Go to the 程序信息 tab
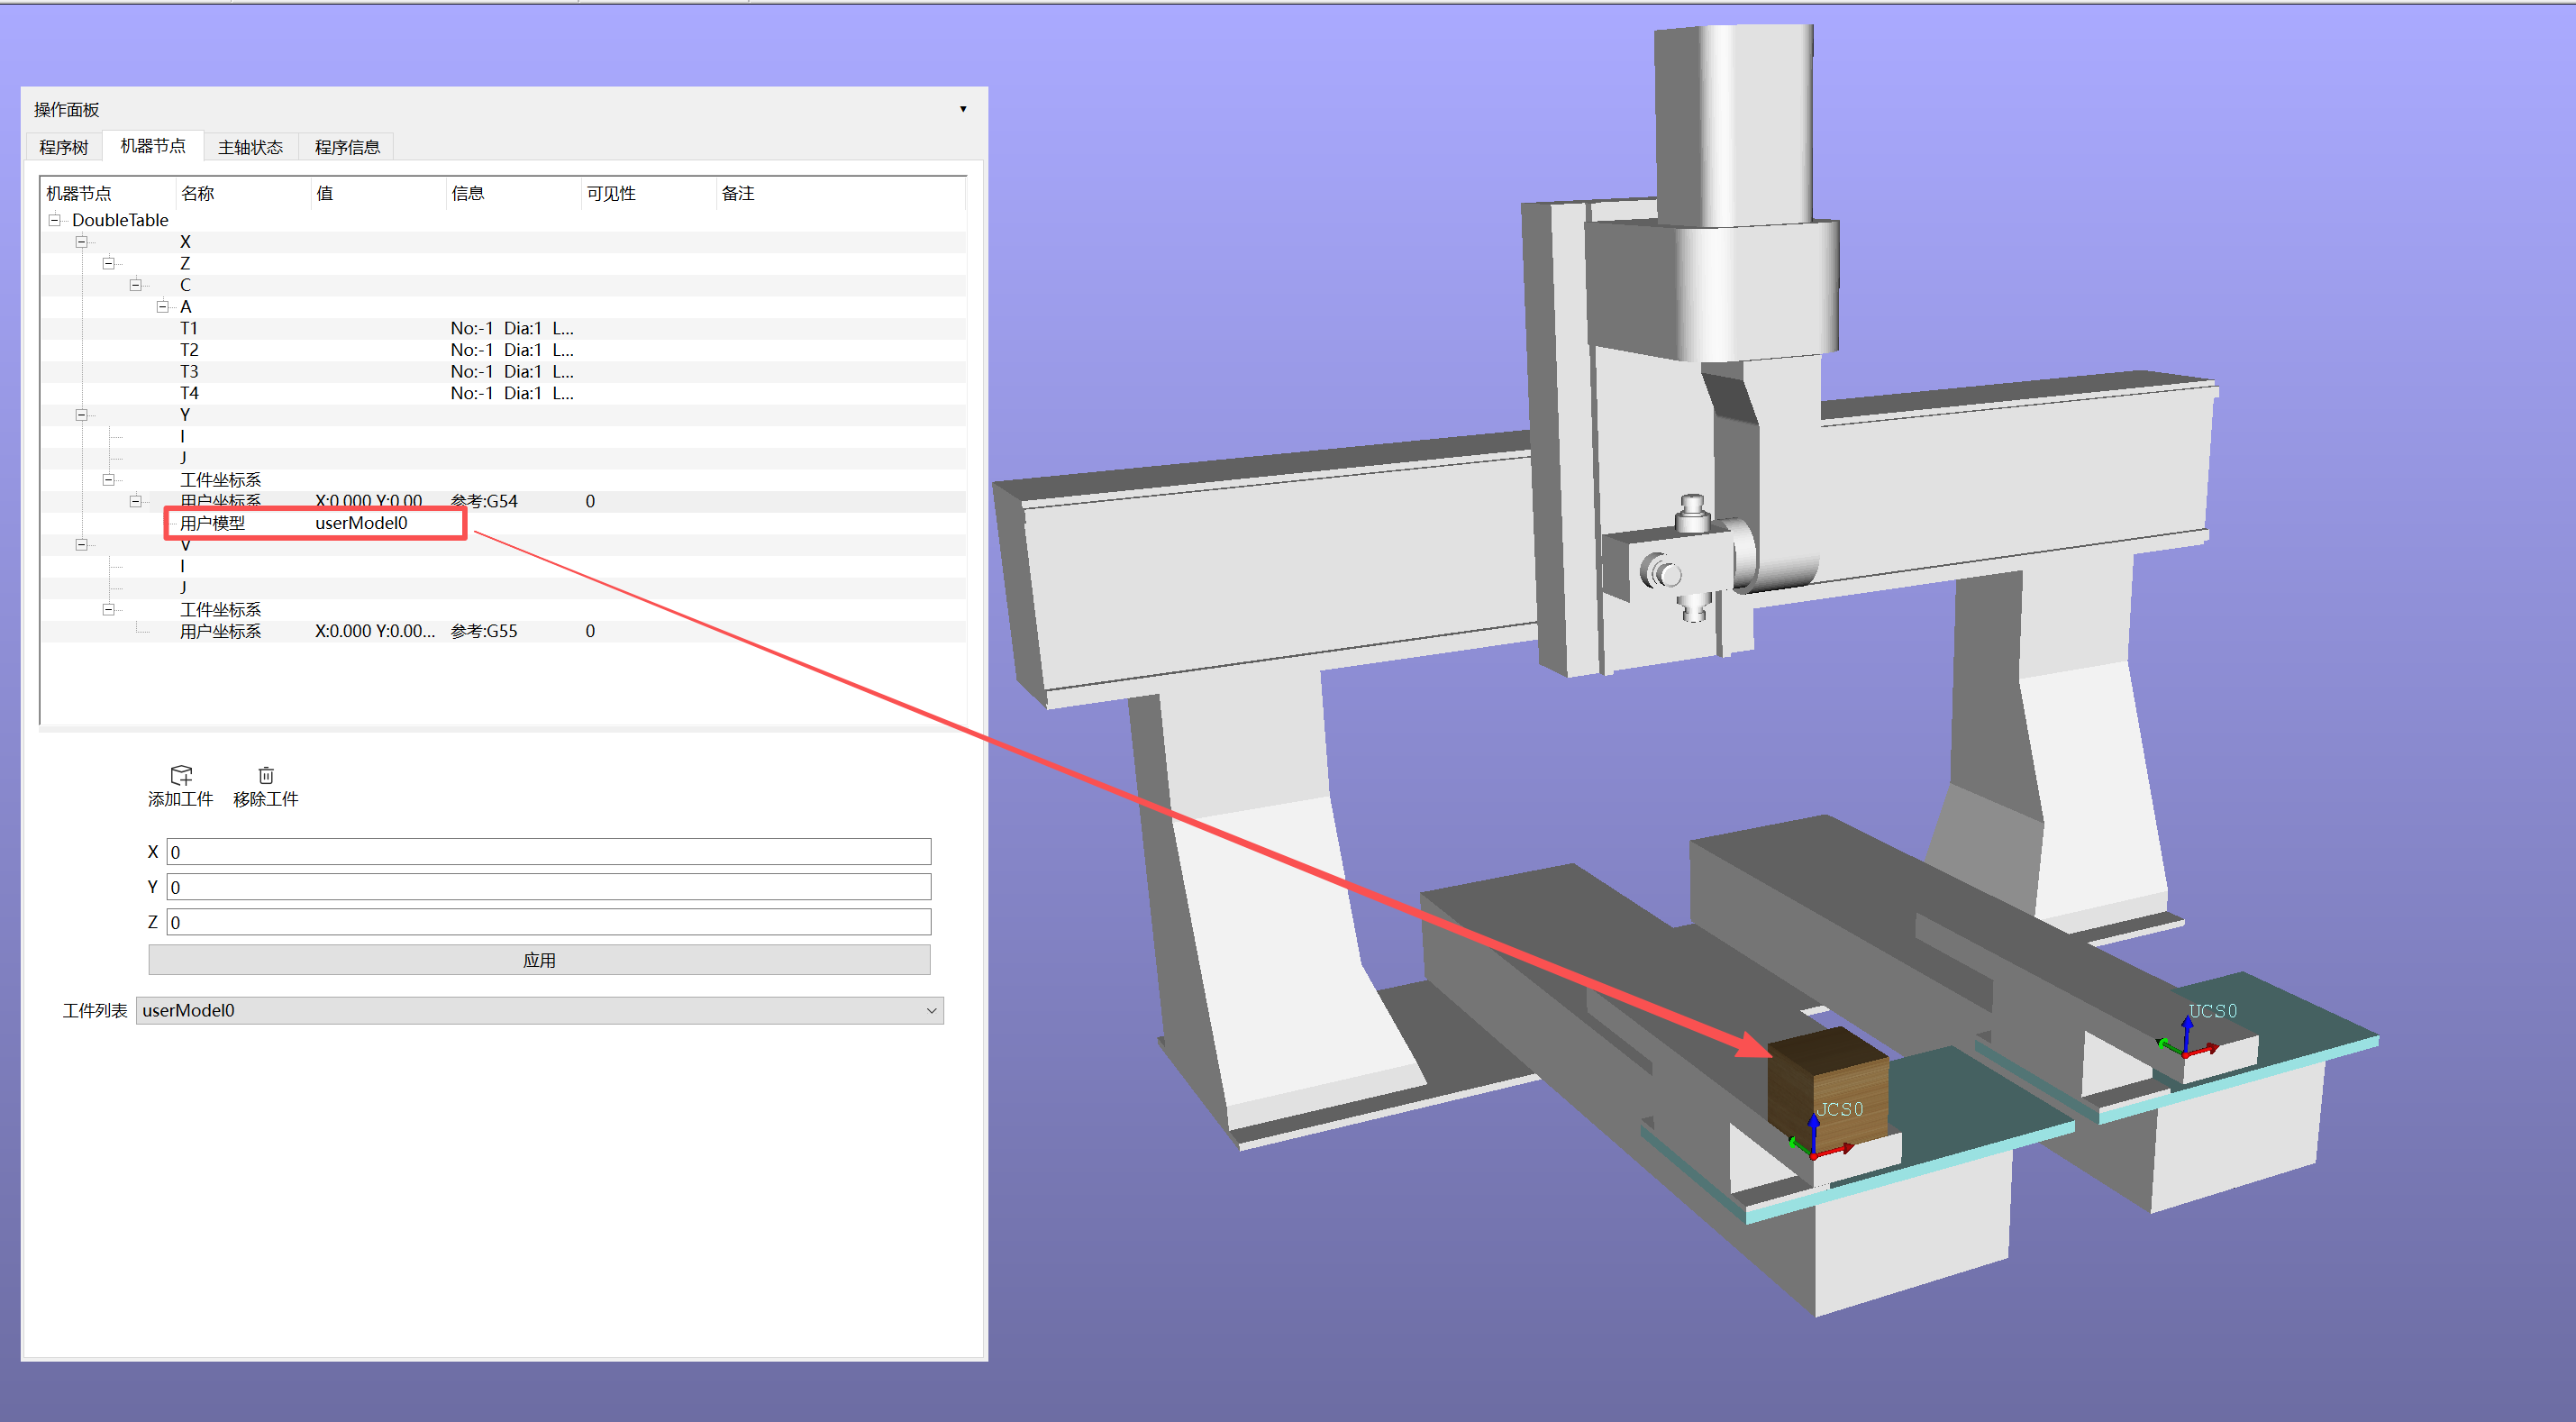The height and width of the screenshot is (1422, 2576). (347, 147)
